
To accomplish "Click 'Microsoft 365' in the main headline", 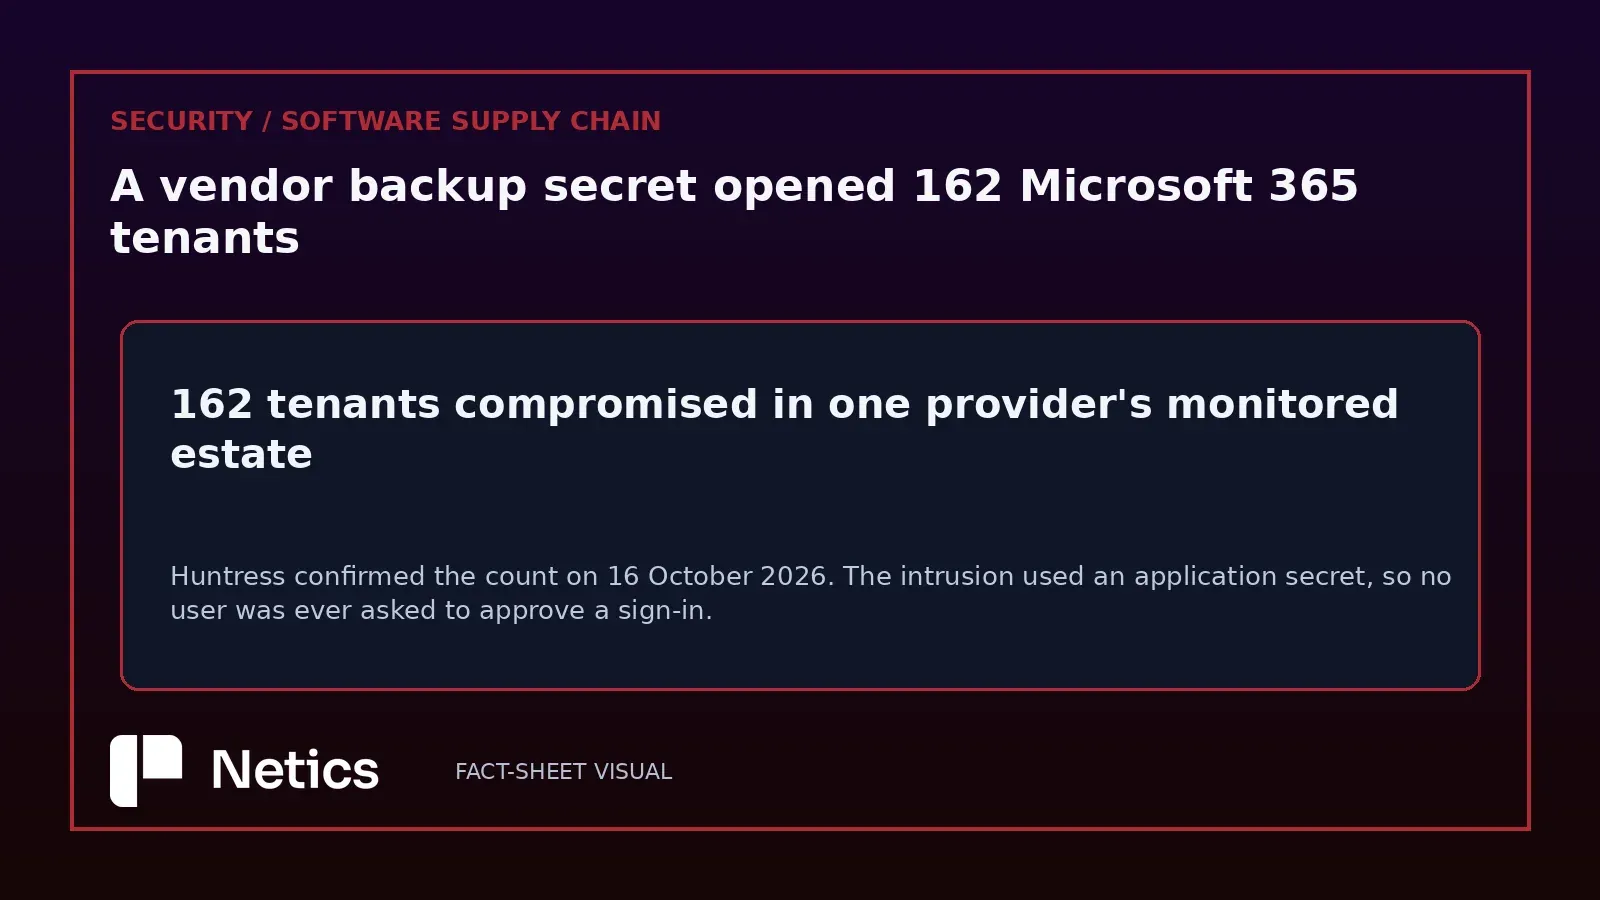I will coord(1189,186).
